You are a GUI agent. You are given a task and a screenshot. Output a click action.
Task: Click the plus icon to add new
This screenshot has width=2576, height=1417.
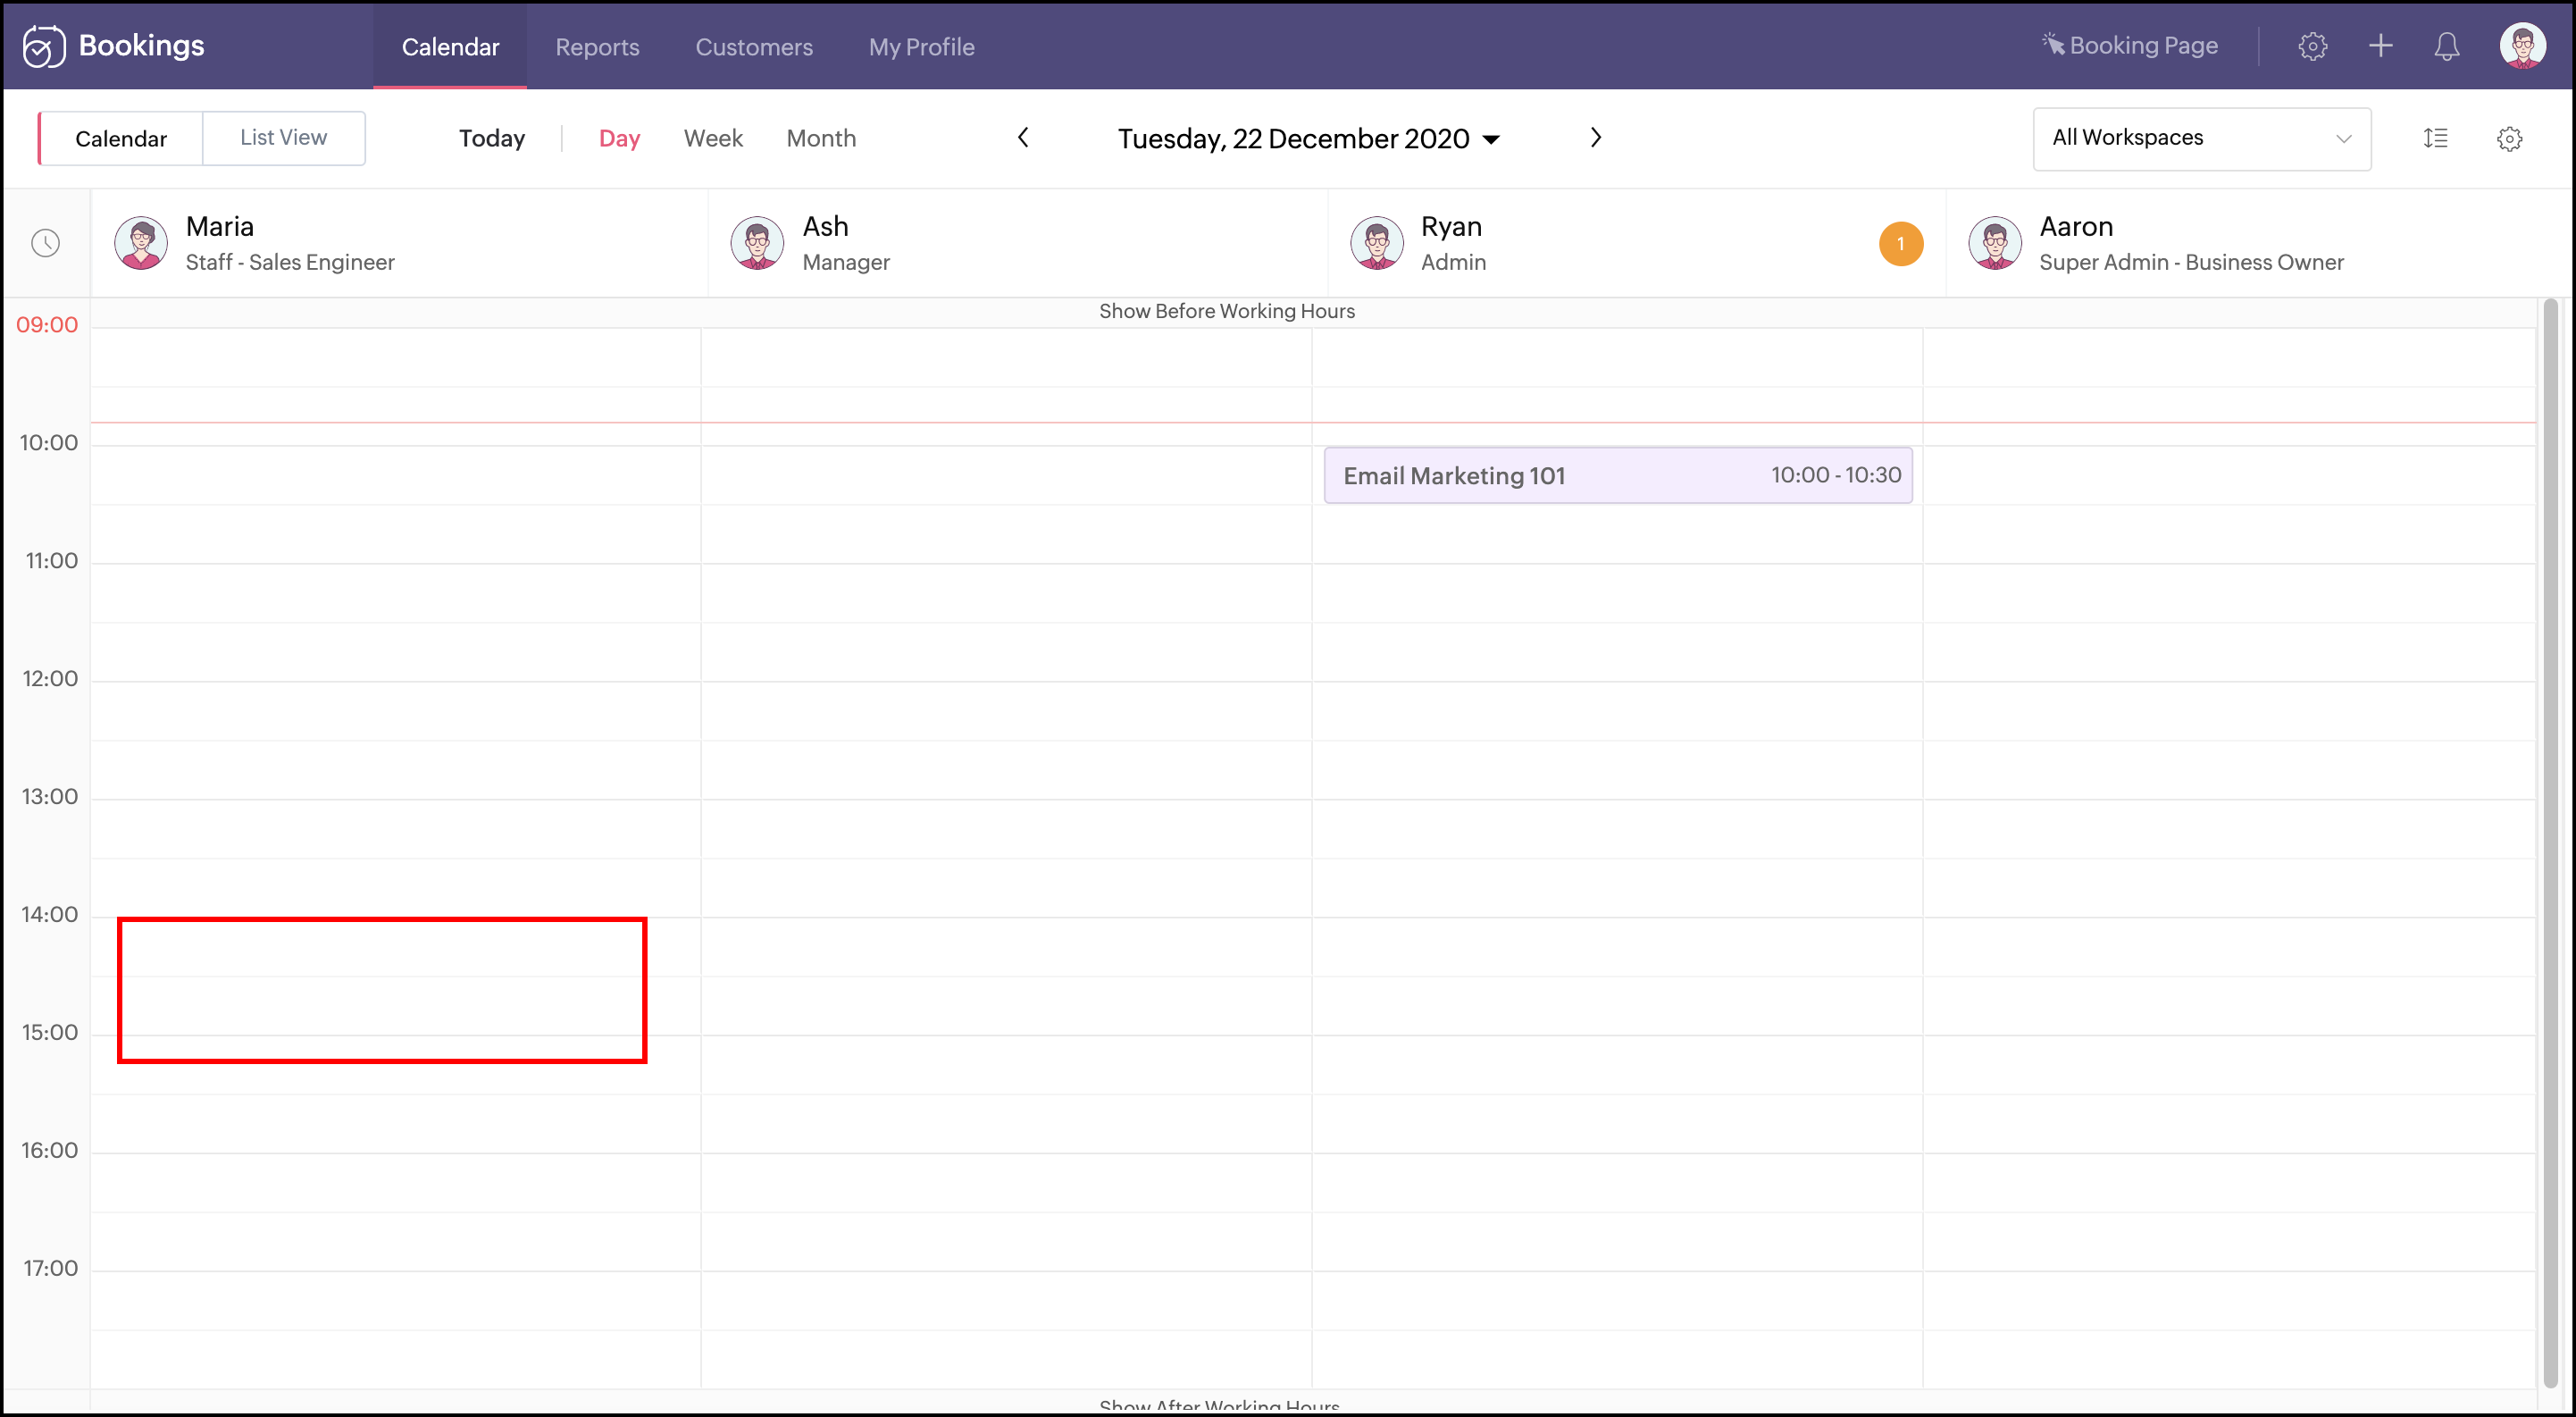(x=2380, y=46)
